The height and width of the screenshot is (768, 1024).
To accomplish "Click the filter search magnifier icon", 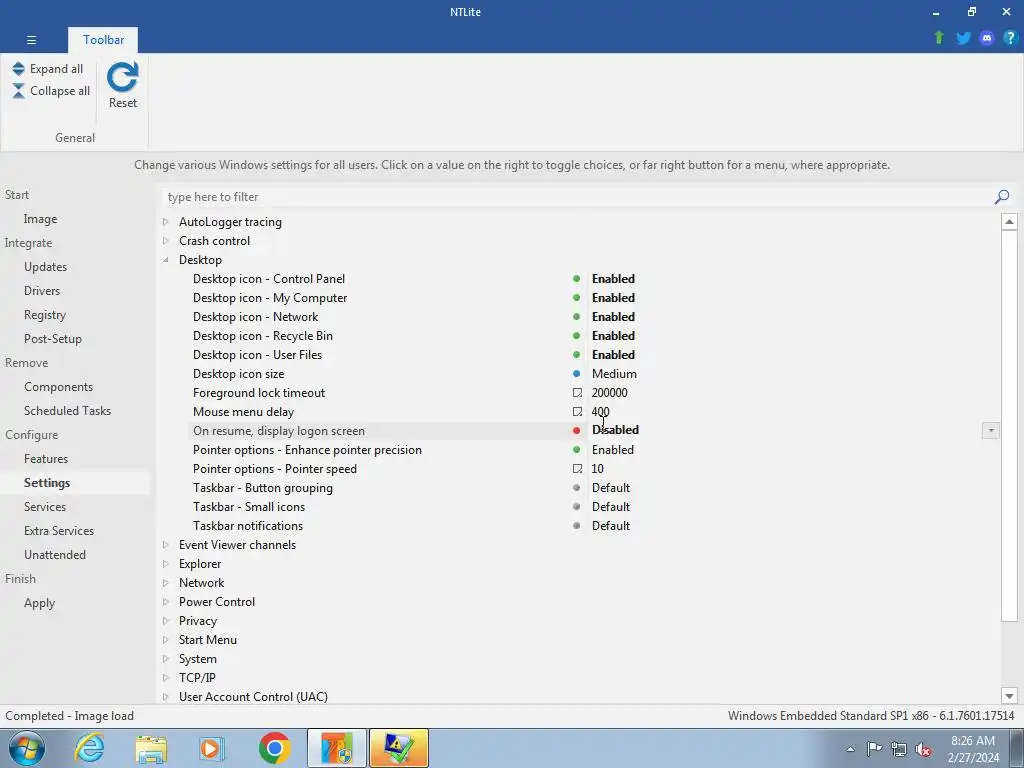I will [1002, 197].
